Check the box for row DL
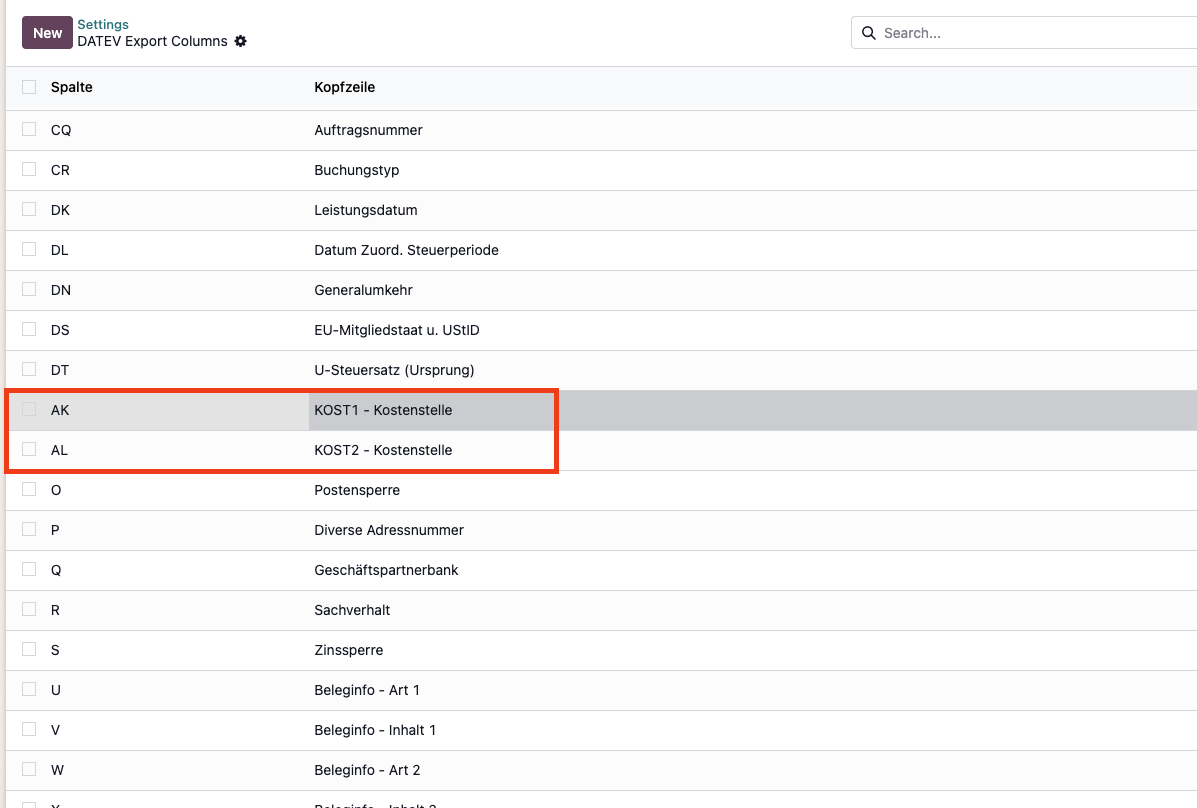Viewport: 1197px width, 808px height. point(29,249)
